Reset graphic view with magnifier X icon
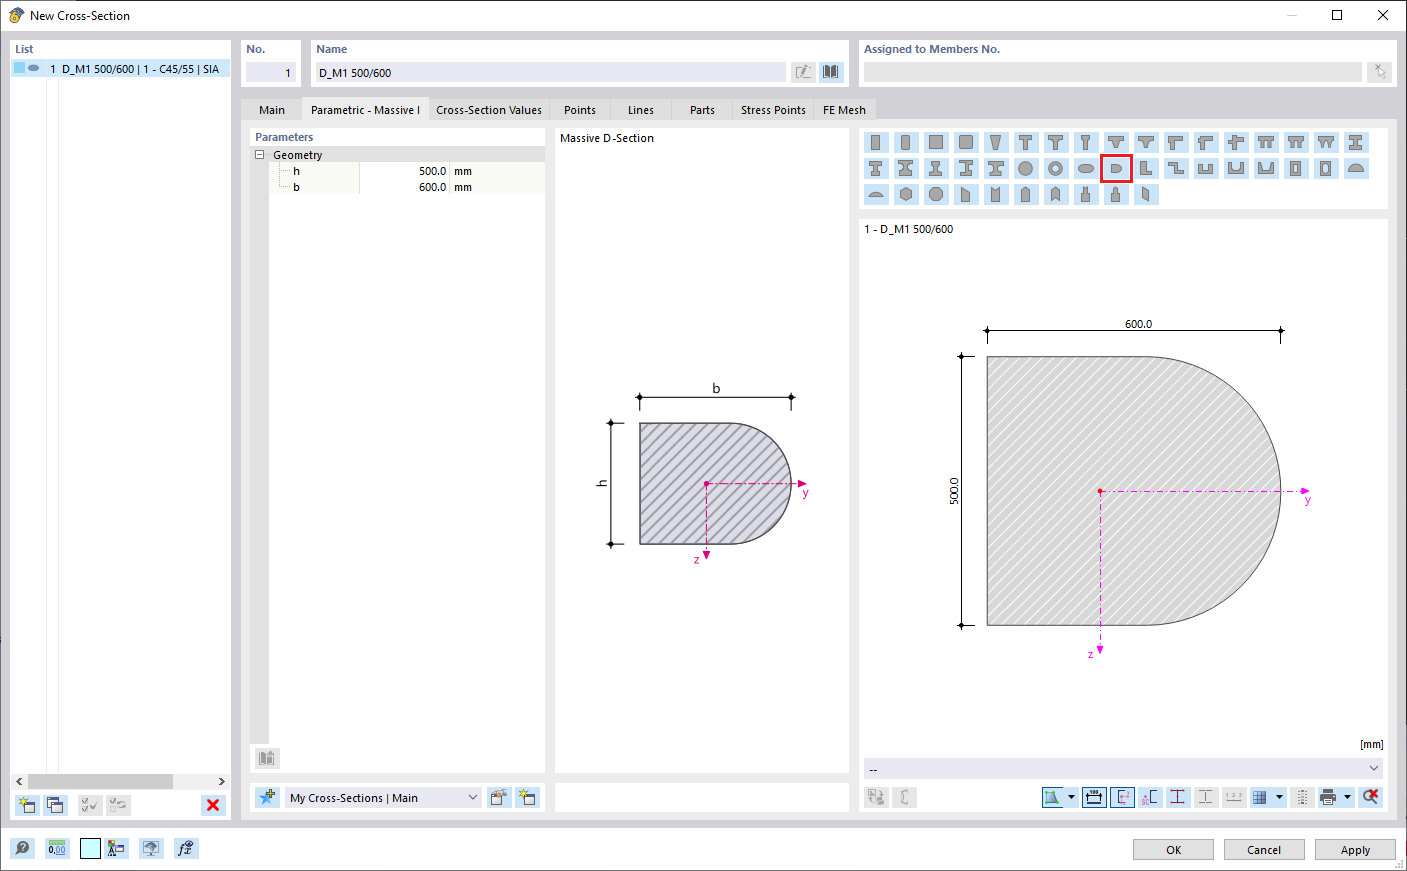The width and height of the screenshot is (1407, 871). click(1371, 797)
